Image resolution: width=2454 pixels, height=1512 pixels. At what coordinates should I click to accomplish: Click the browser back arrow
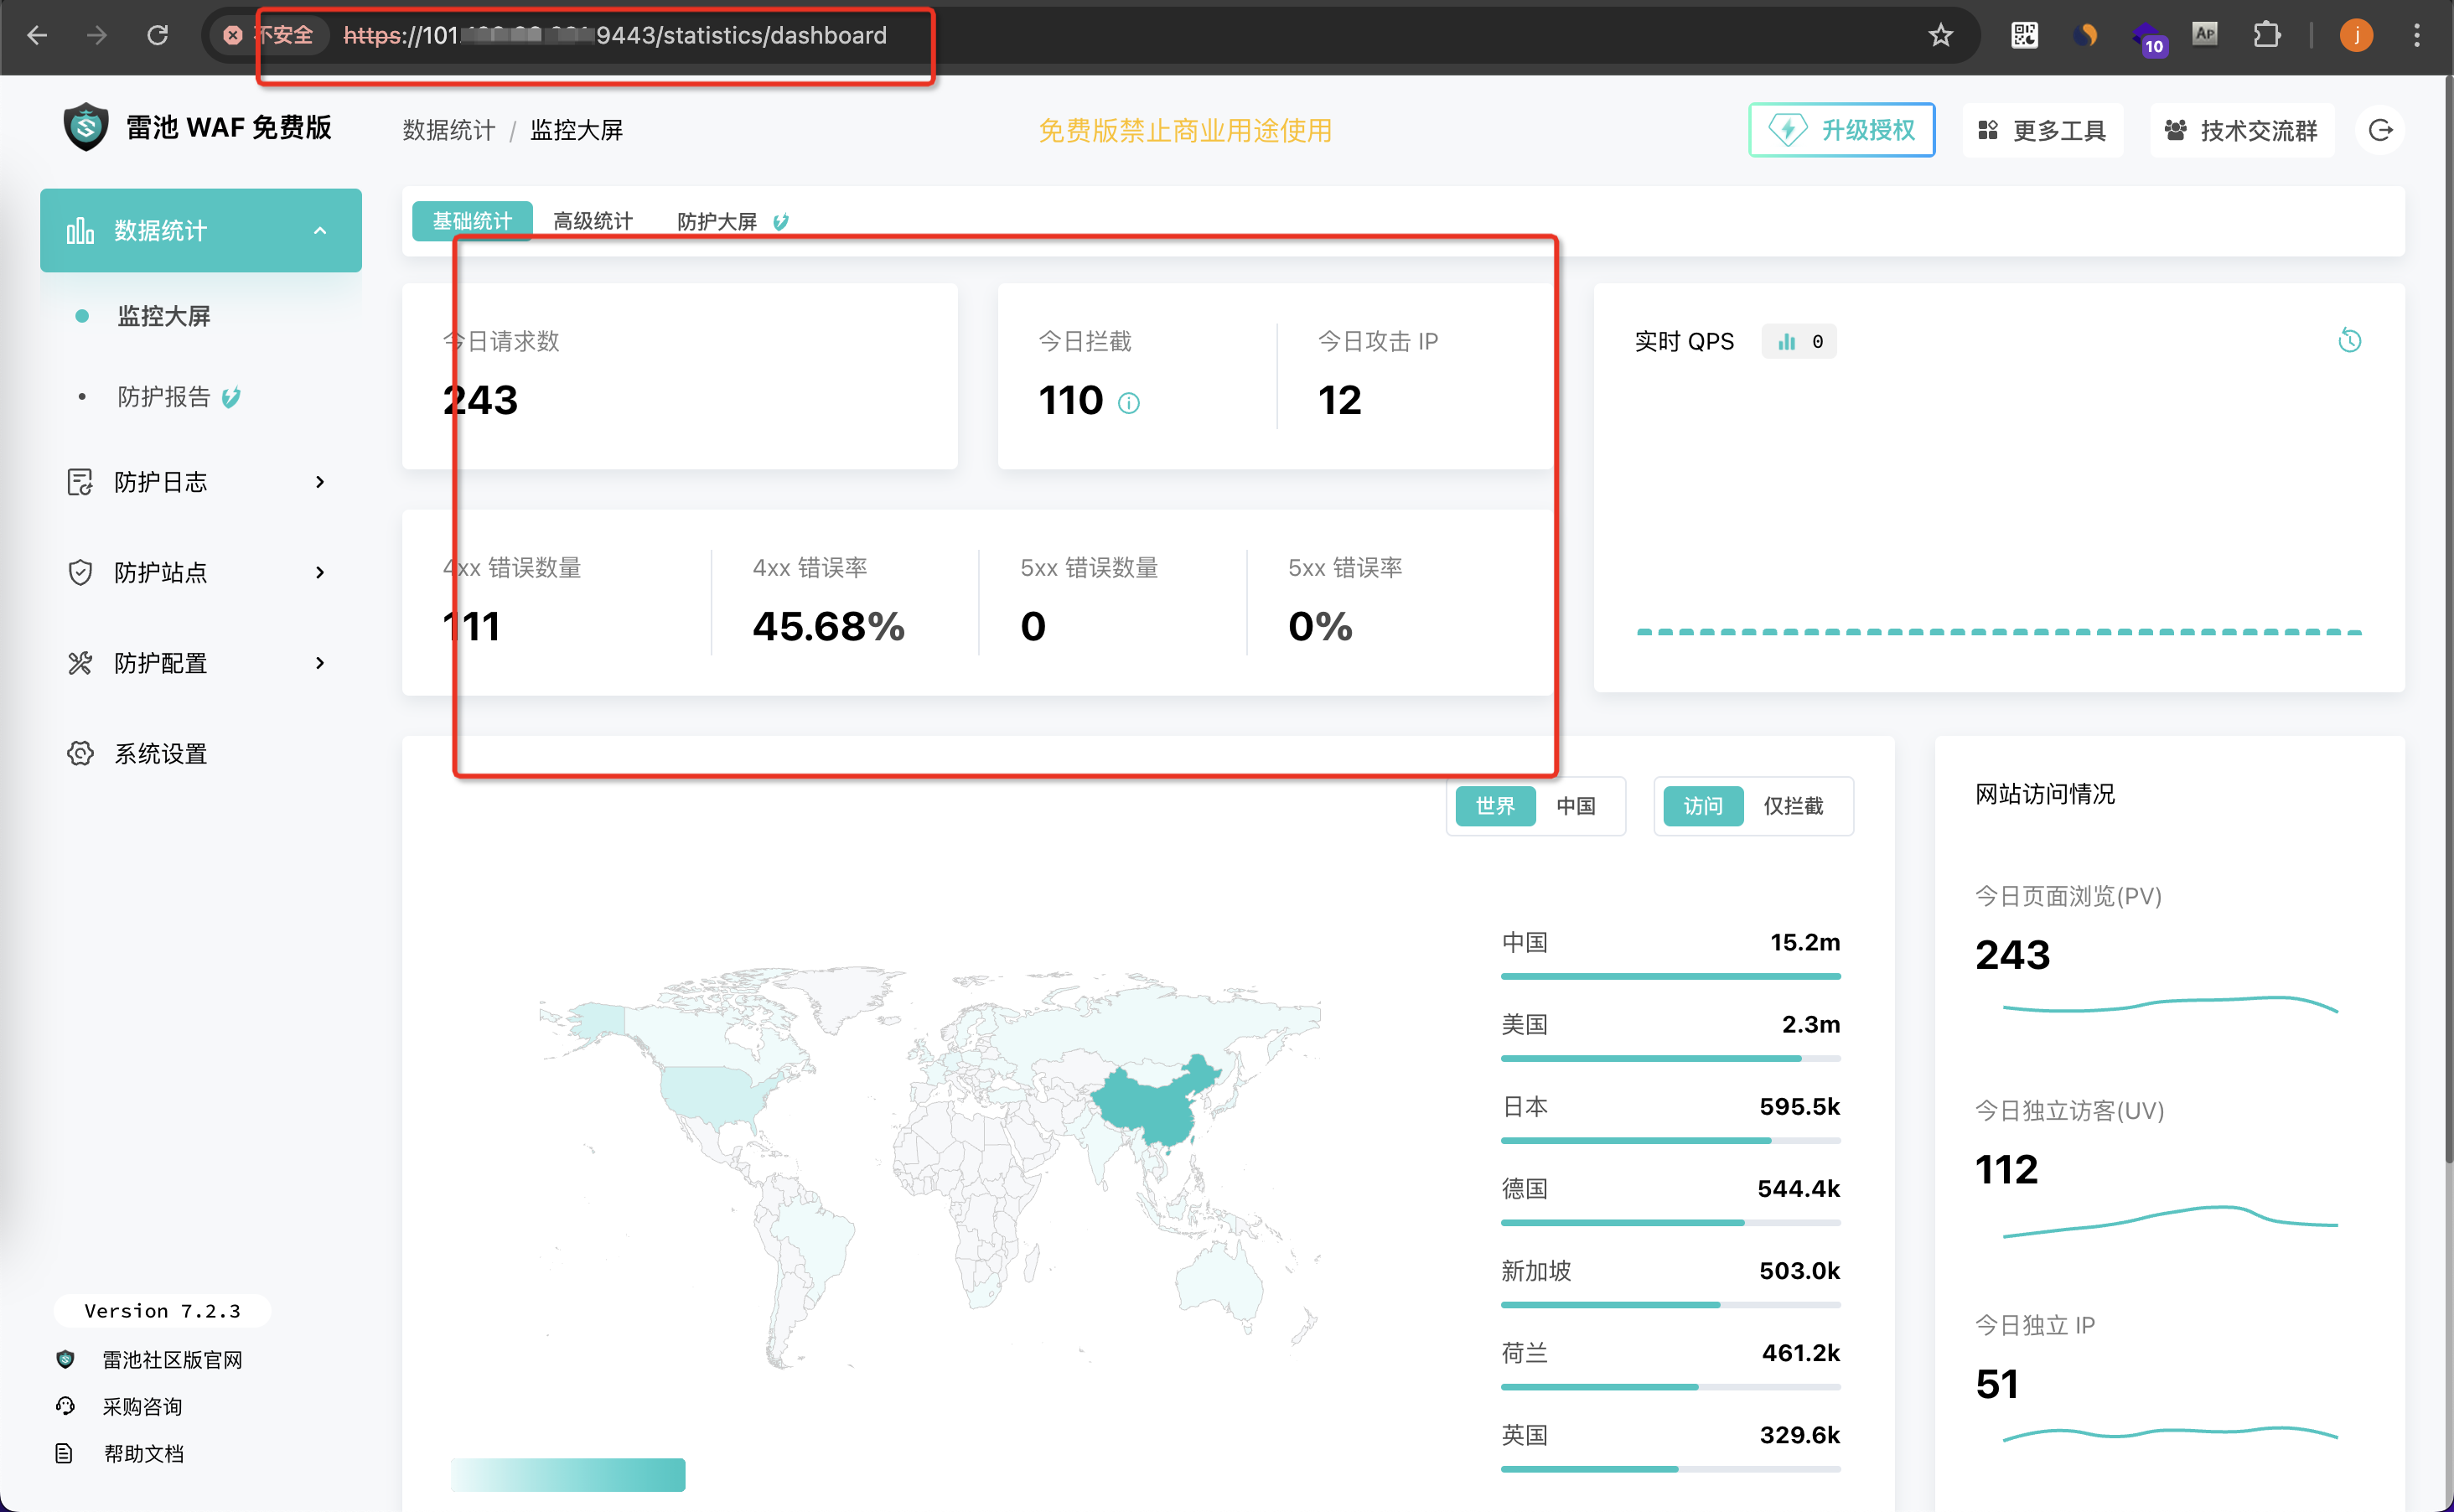tap(37, 35)
